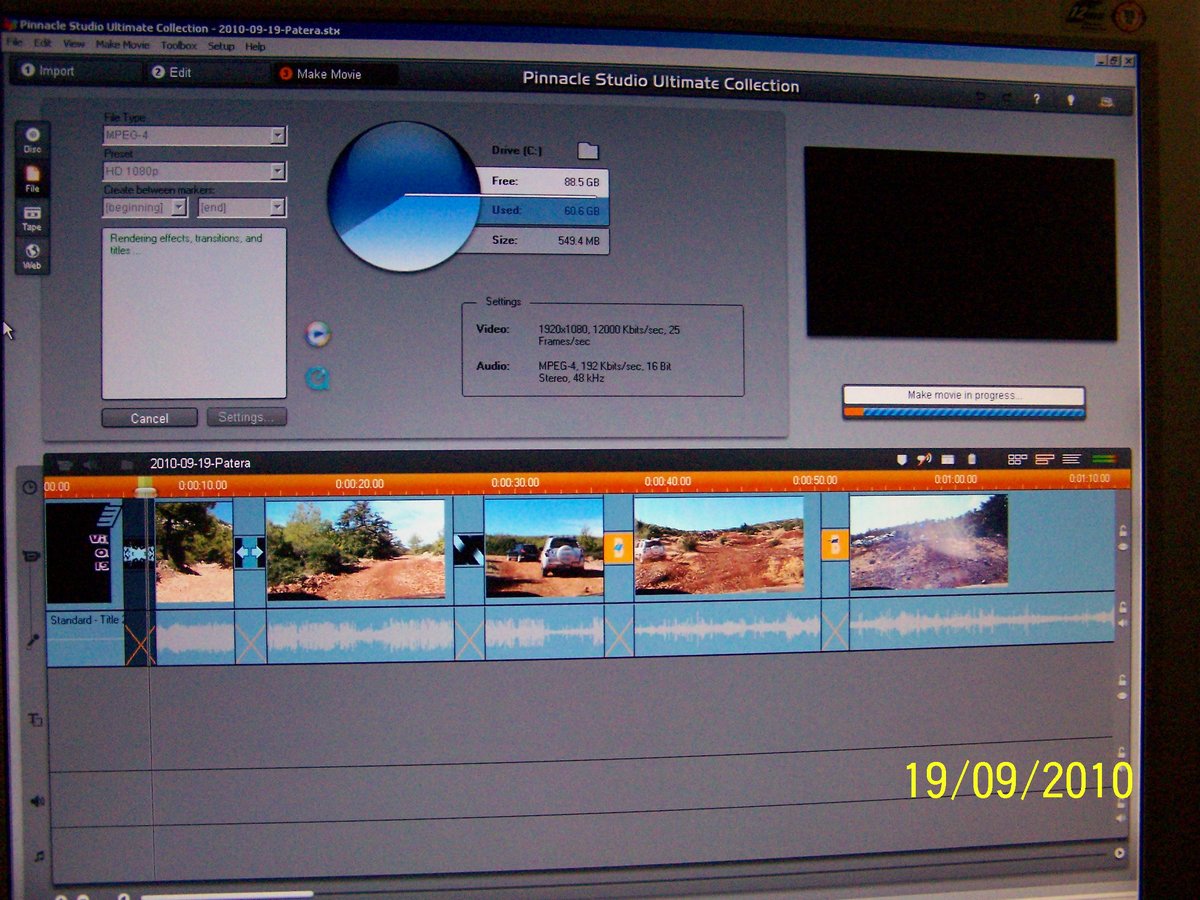Switch to storyboard view icon
The height and width of the screenshot is (900, 1200).
1018,460
